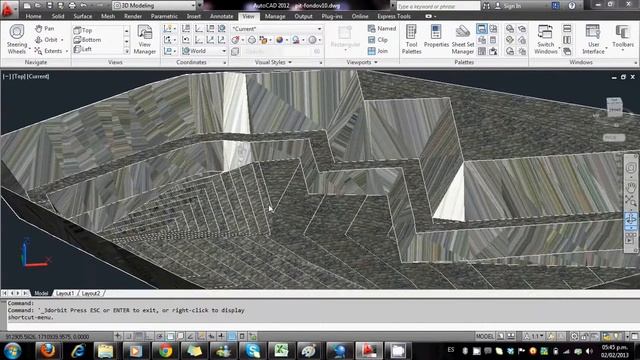Screen dimensions: 640x360
Task: Show the Properties palette
Action: (436, 37)
